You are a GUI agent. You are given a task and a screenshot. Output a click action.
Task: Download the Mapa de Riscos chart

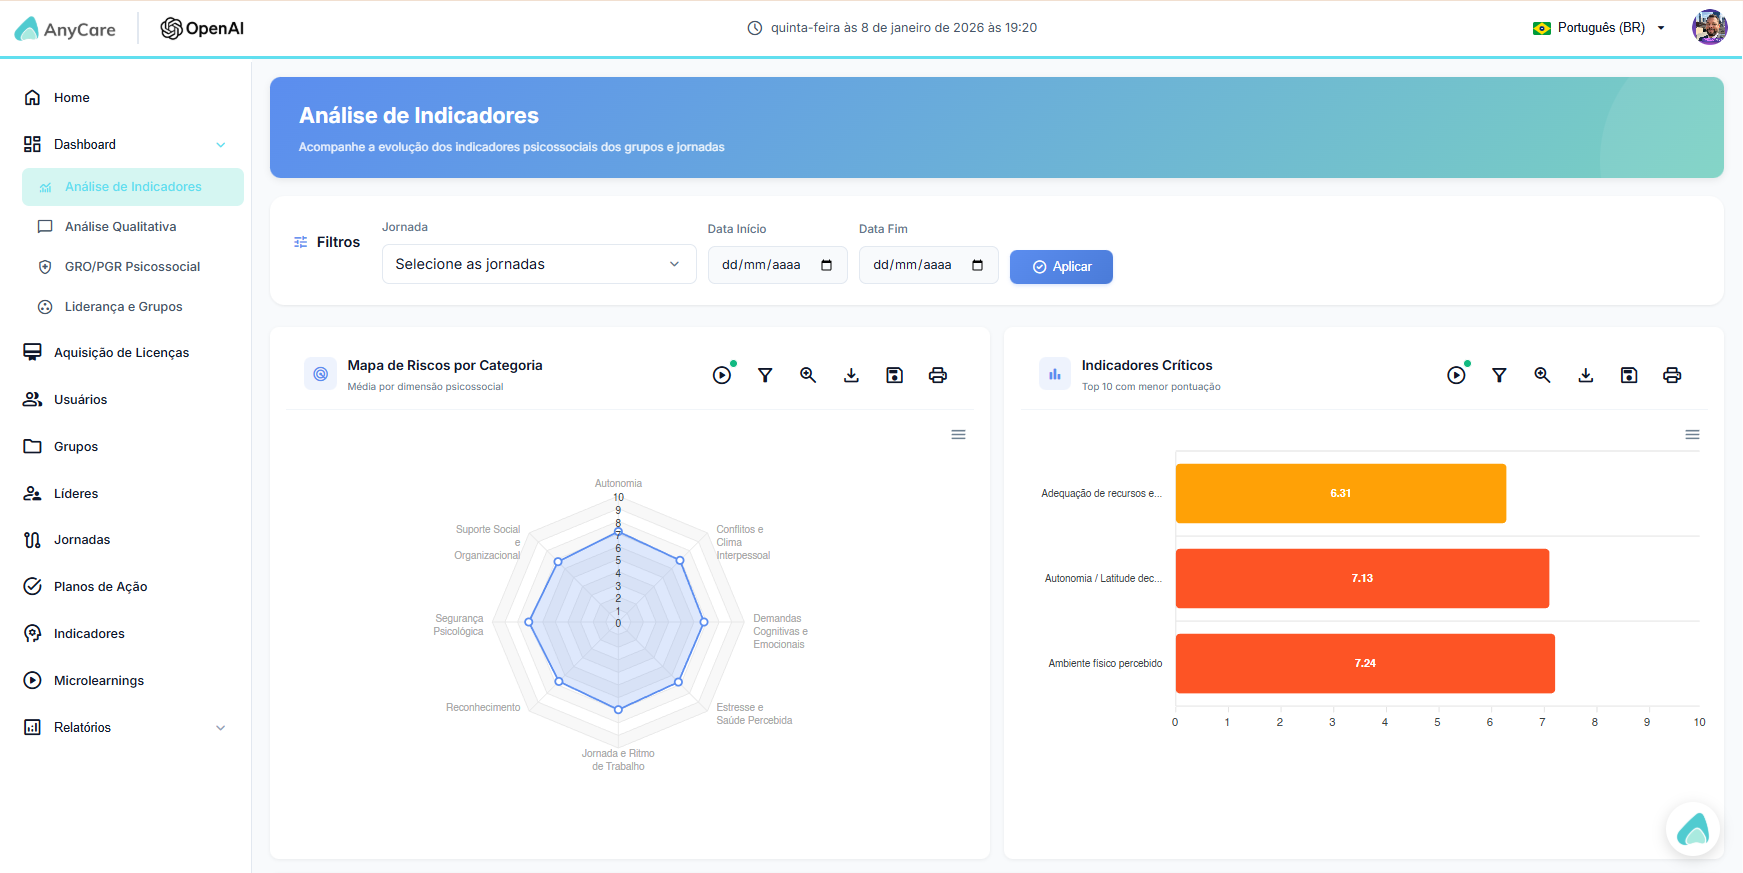pyautogui.click(x=851, y=375)
